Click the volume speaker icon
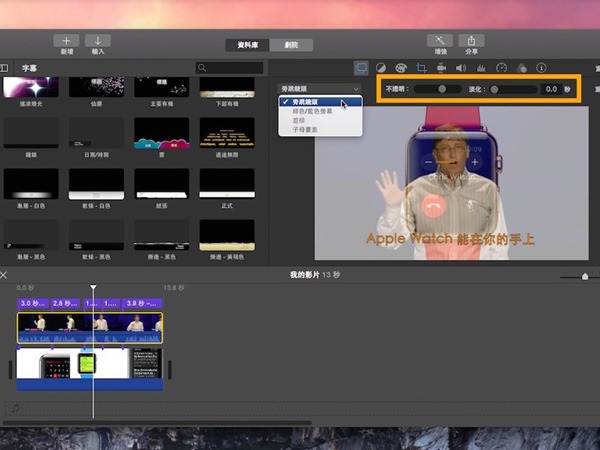This screenshot has width=600, height=450. pyautogui.click(x=461, y=68)
